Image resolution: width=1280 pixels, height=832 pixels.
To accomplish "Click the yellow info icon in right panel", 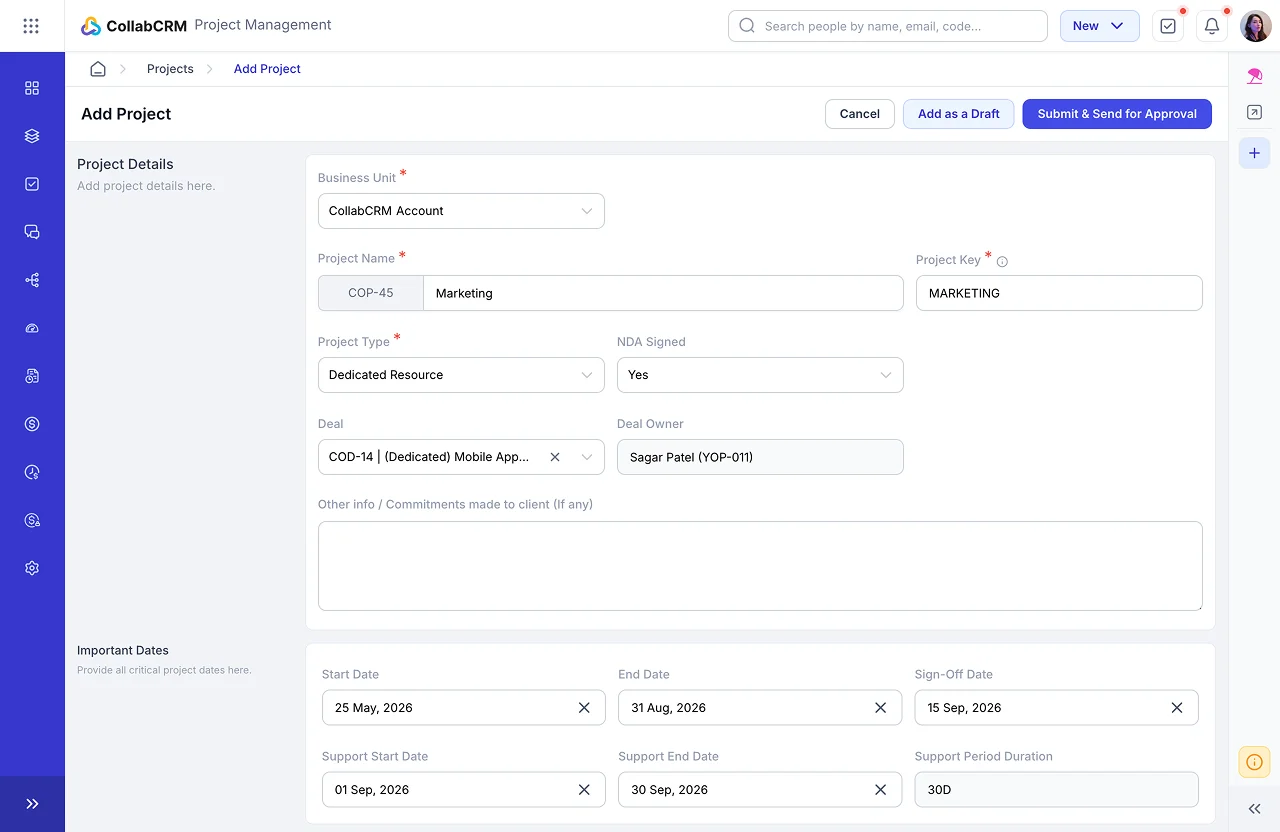I will click(1254, 762).
